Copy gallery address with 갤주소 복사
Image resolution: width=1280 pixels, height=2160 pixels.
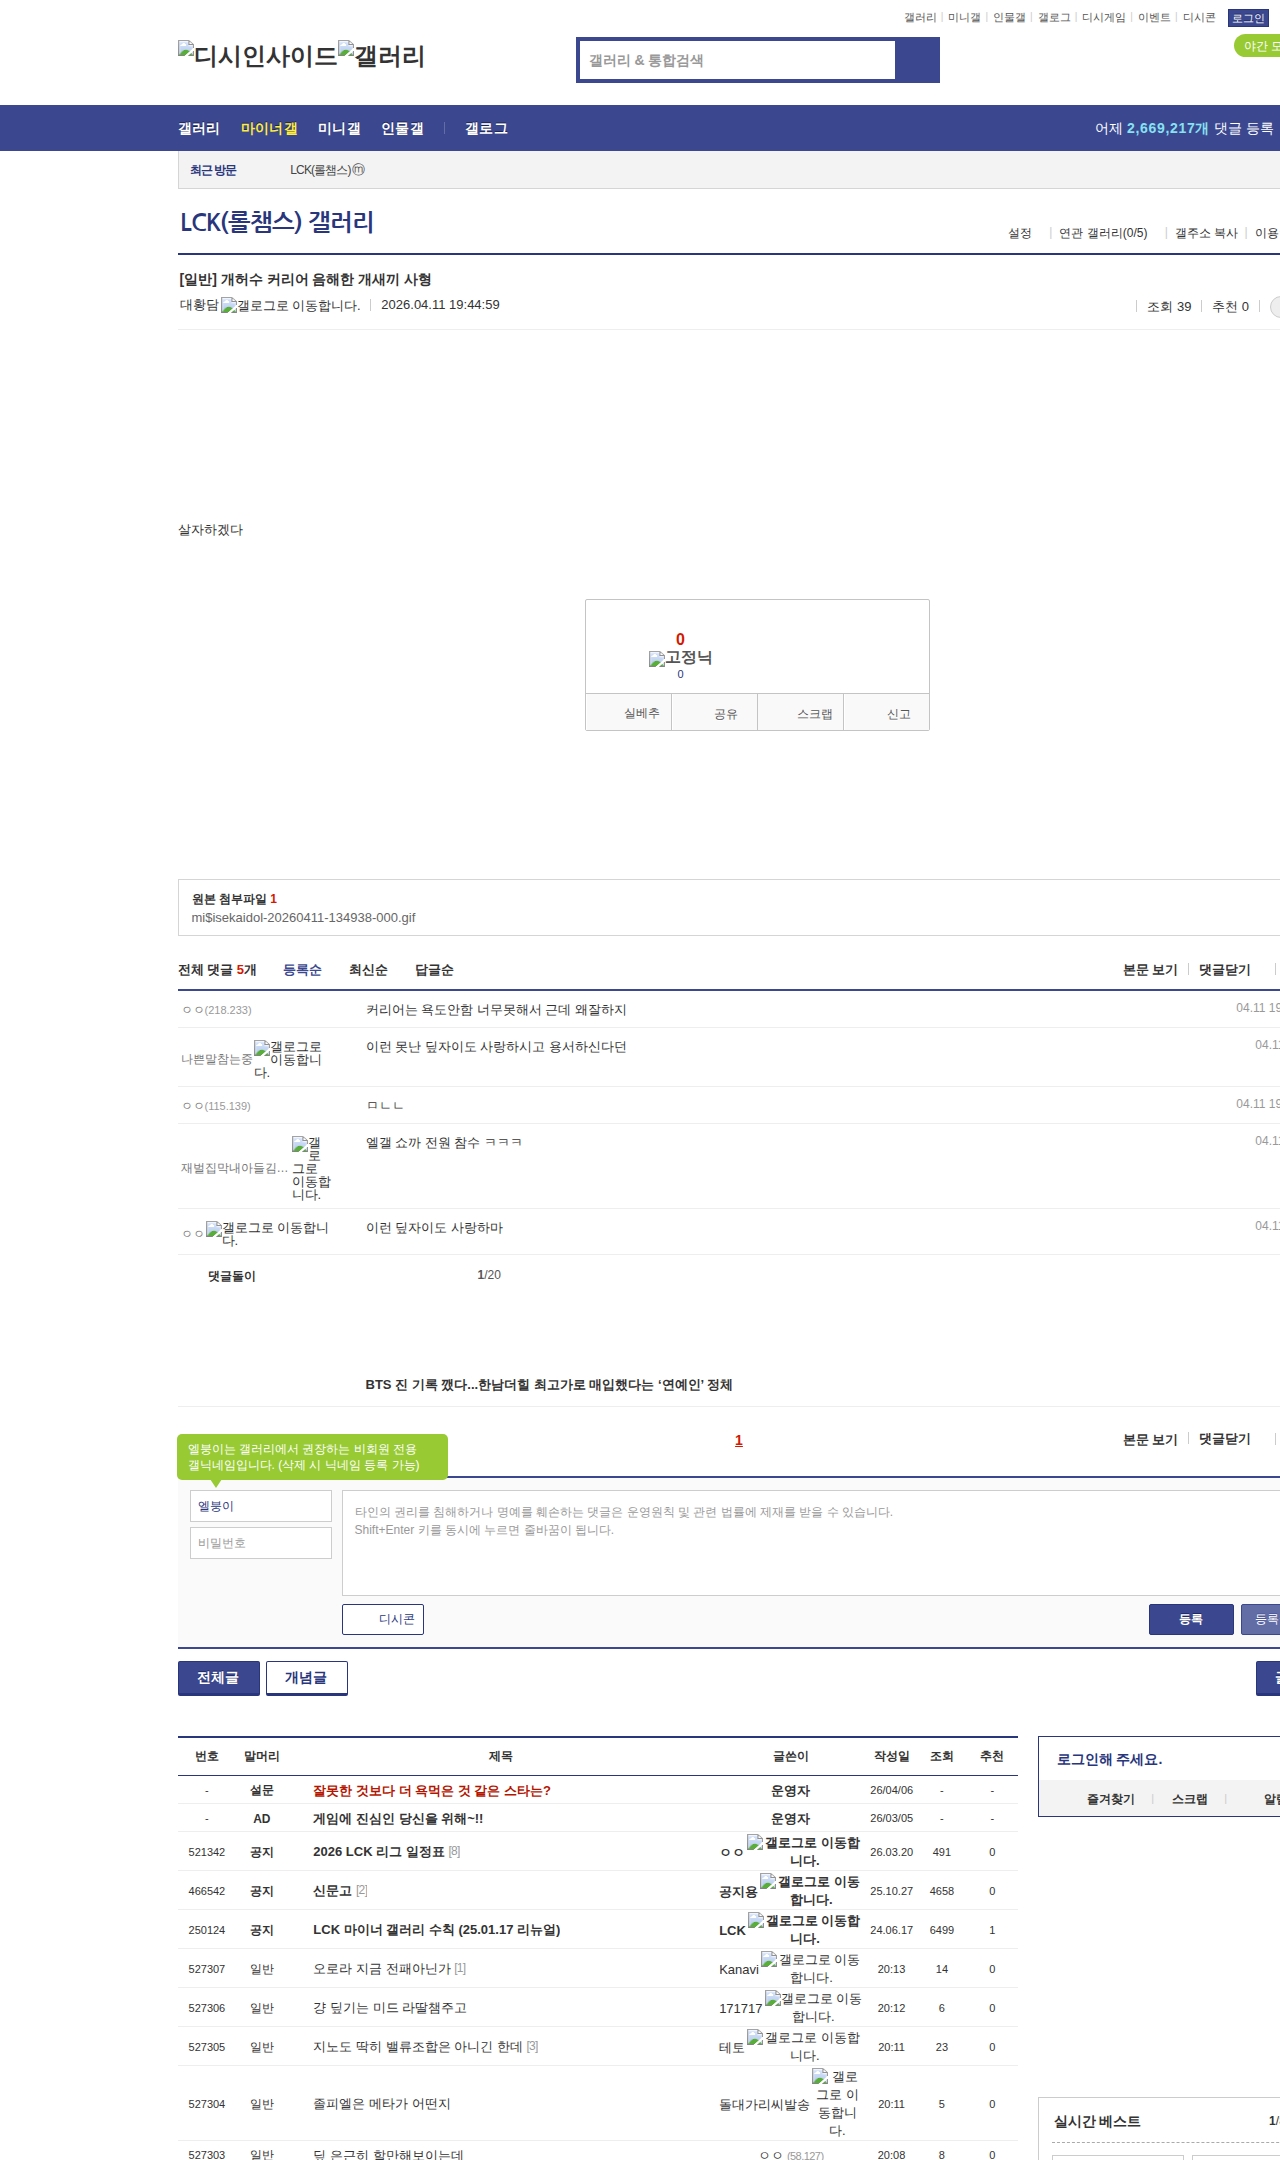[1206, 233]
